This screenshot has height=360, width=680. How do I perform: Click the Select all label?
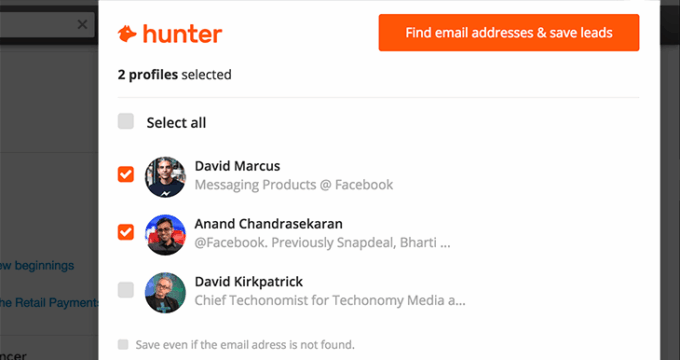pyautogui.click(x=176, y=123)
